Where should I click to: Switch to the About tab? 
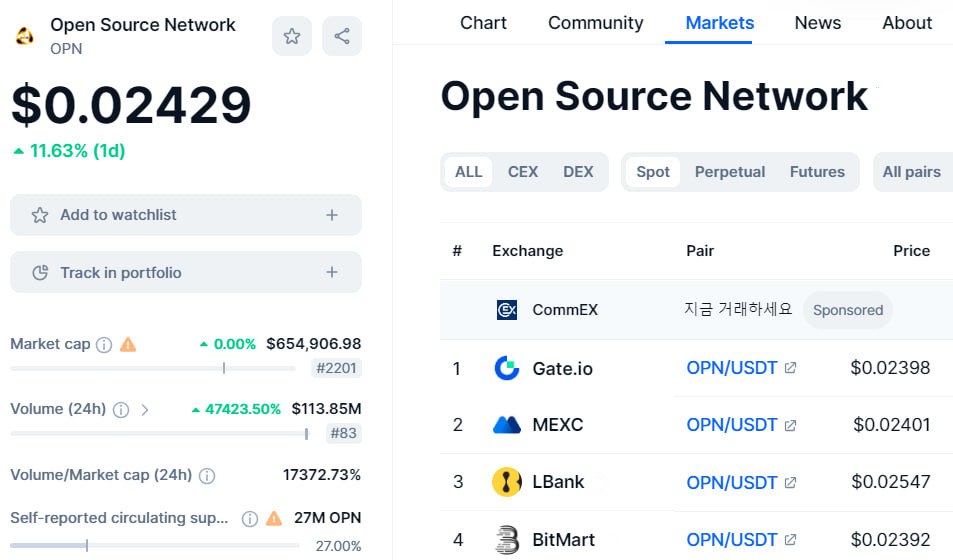point(907,22)
